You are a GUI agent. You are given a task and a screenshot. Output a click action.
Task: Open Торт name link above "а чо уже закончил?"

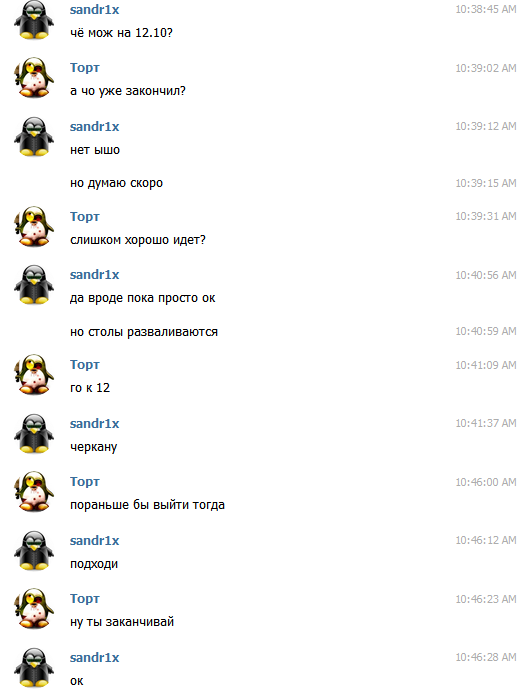coord(85,68)
